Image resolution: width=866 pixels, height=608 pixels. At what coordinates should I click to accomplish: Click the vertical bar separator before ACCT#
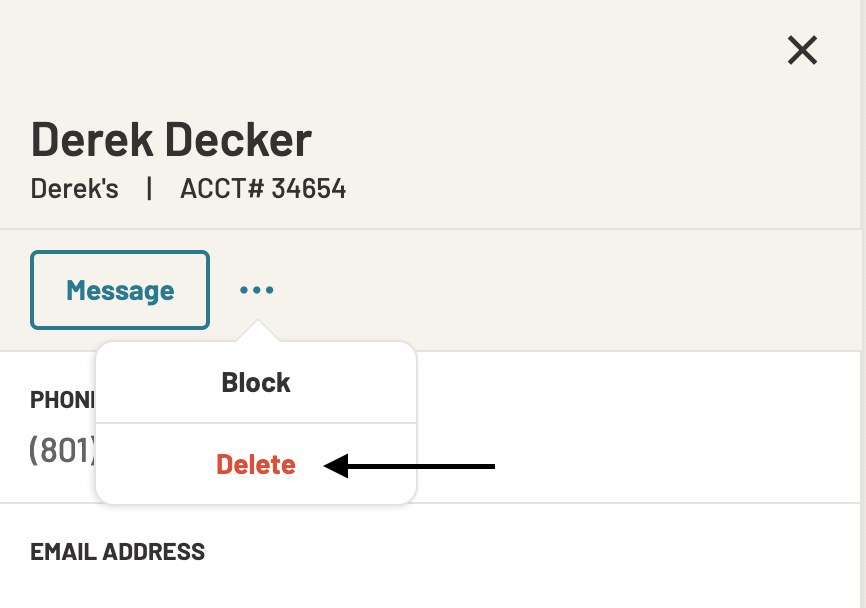(x=149, y=189)
